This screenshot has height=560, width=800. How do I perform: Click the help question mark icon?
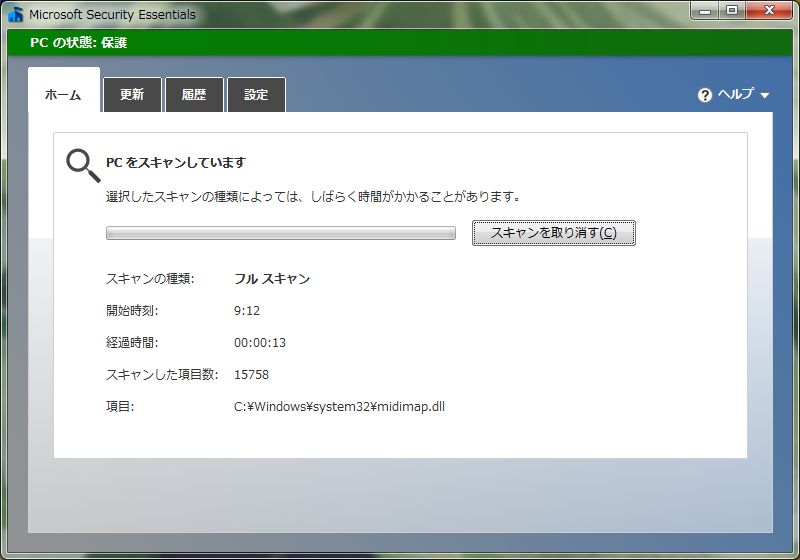coord(705,95)
